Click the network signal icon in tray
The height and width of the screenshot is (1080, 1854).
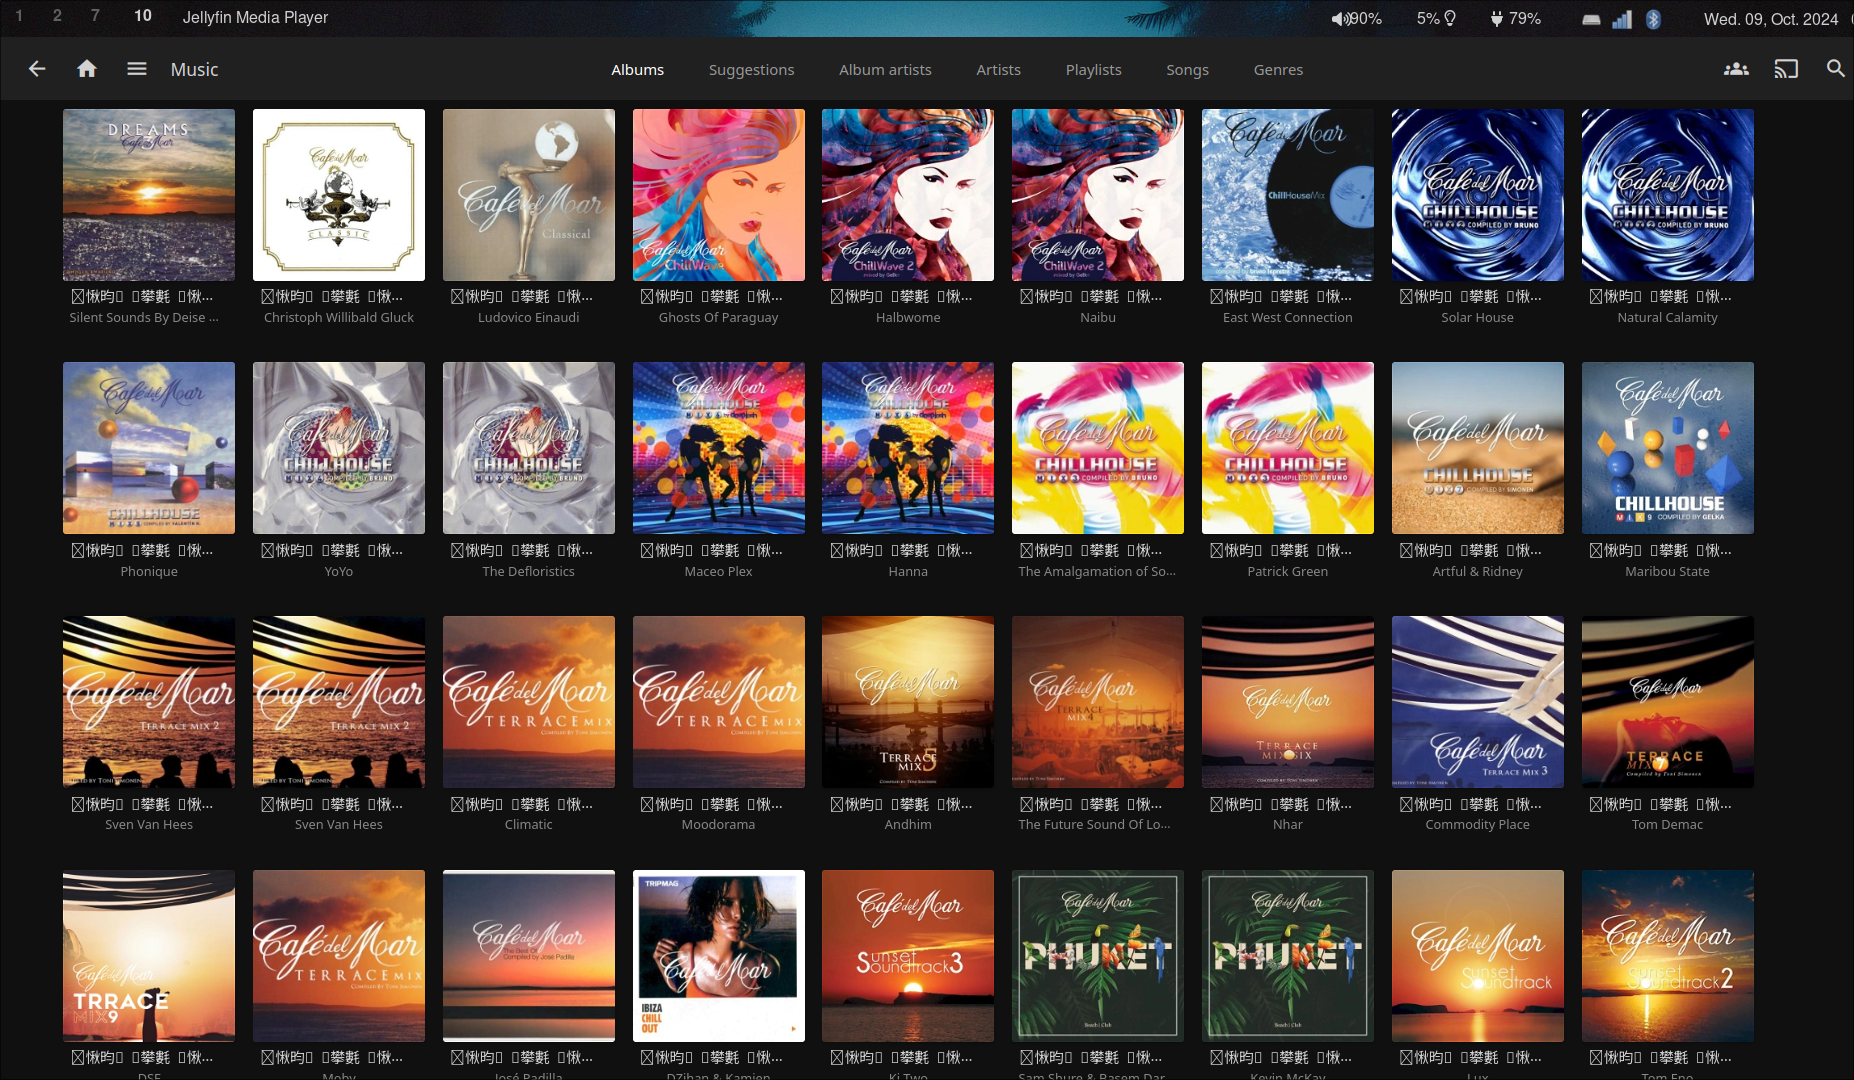pos(1622,19)
